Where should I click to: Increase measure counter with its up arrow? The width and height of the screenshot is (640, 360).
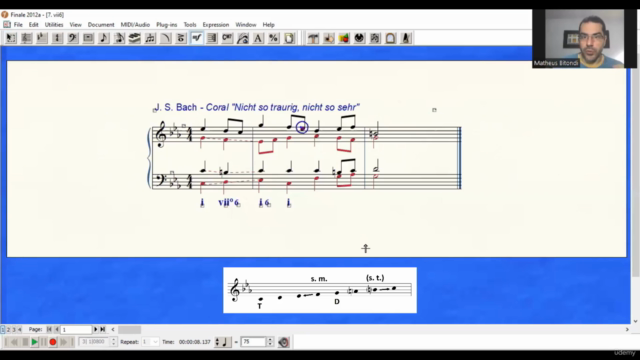point(114,339)
